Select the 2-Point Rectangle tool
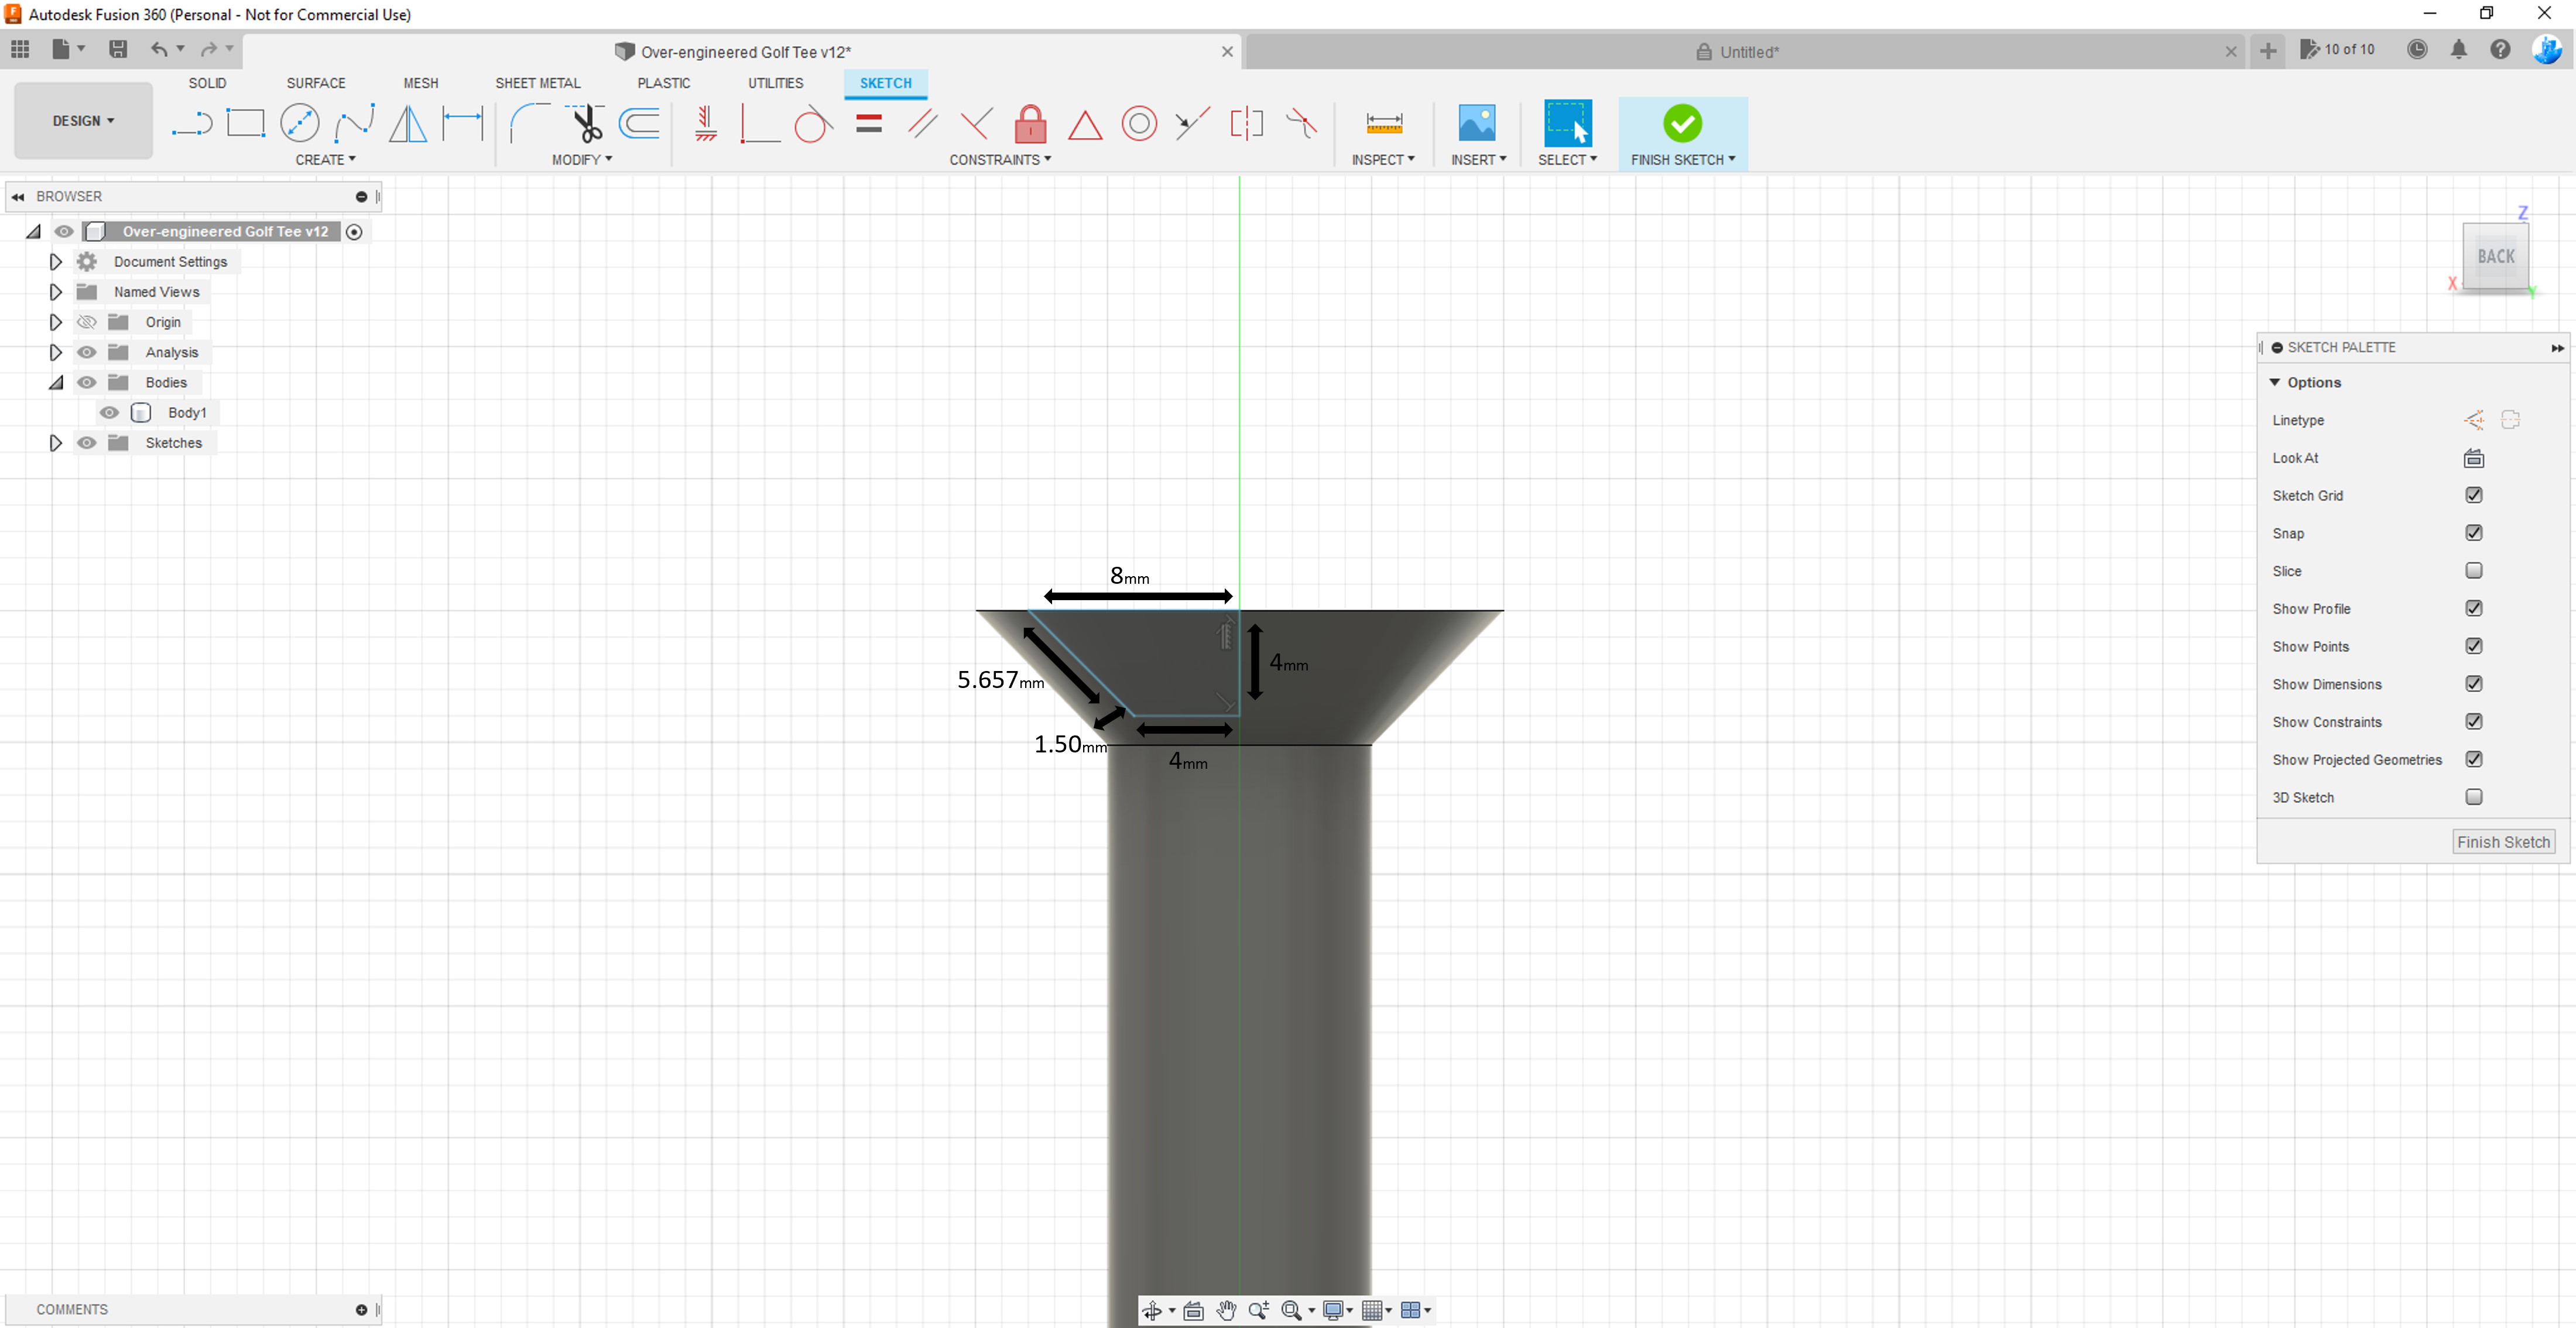The image size is (2576, 1328). point(245,123)
